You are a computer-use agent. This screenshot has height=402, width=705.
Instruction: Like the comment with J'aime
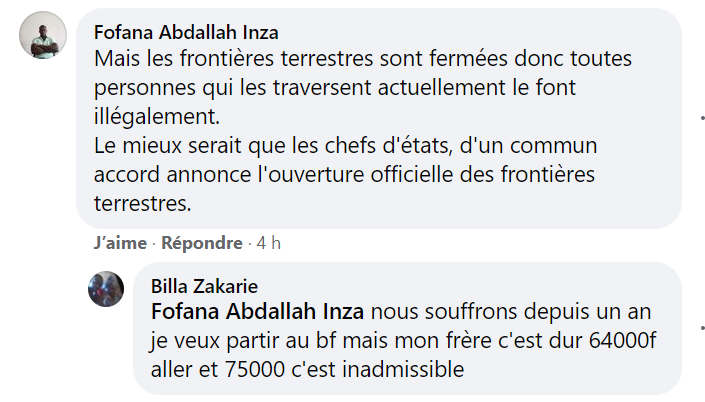pyautogui.click(x=120, y=243)
